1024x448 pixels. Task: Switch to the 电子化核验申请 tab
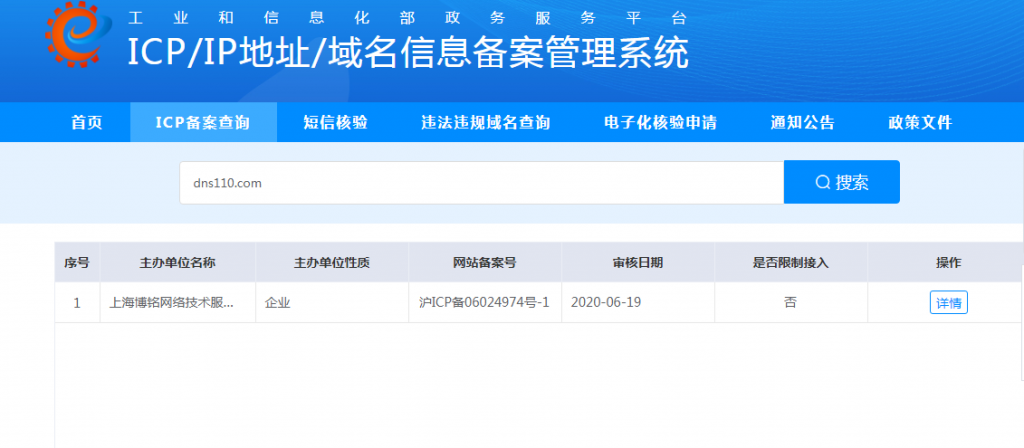[660, 123]
